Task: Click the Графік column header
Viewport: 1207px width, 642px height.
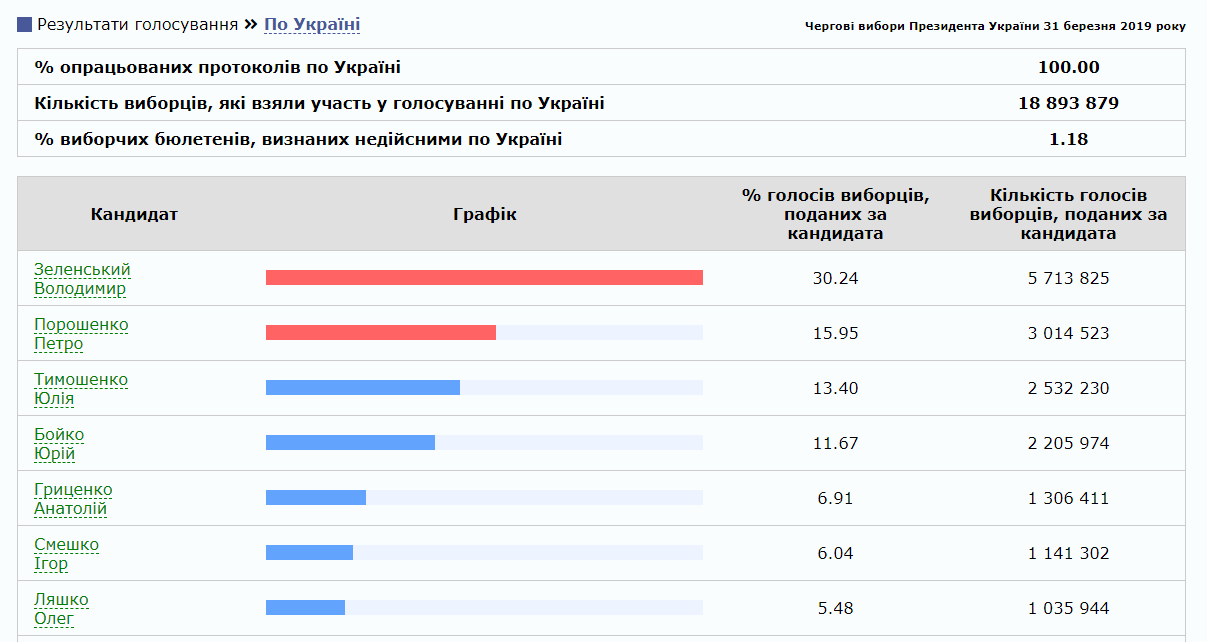Action: tap(483, 213)
